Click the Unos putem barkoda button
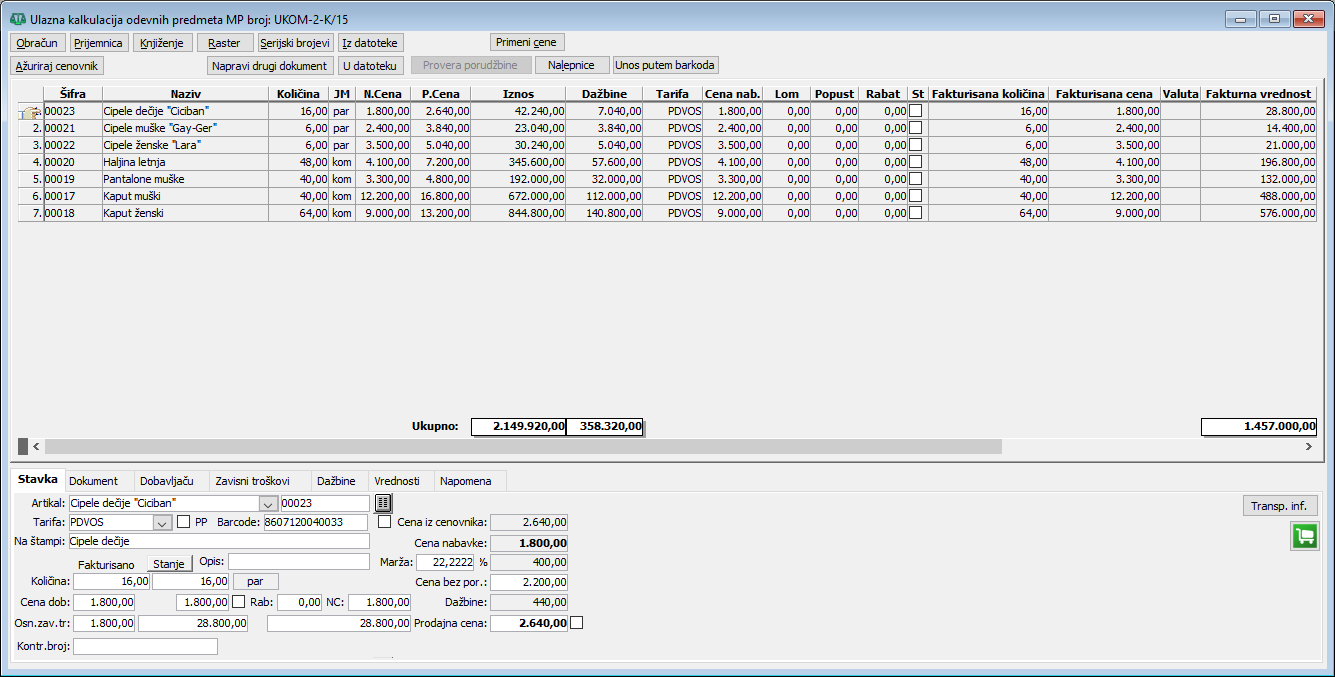Image resolution: width=1335 pixels, height=677 pixels. pyautogui.click(x=665, y=65)
